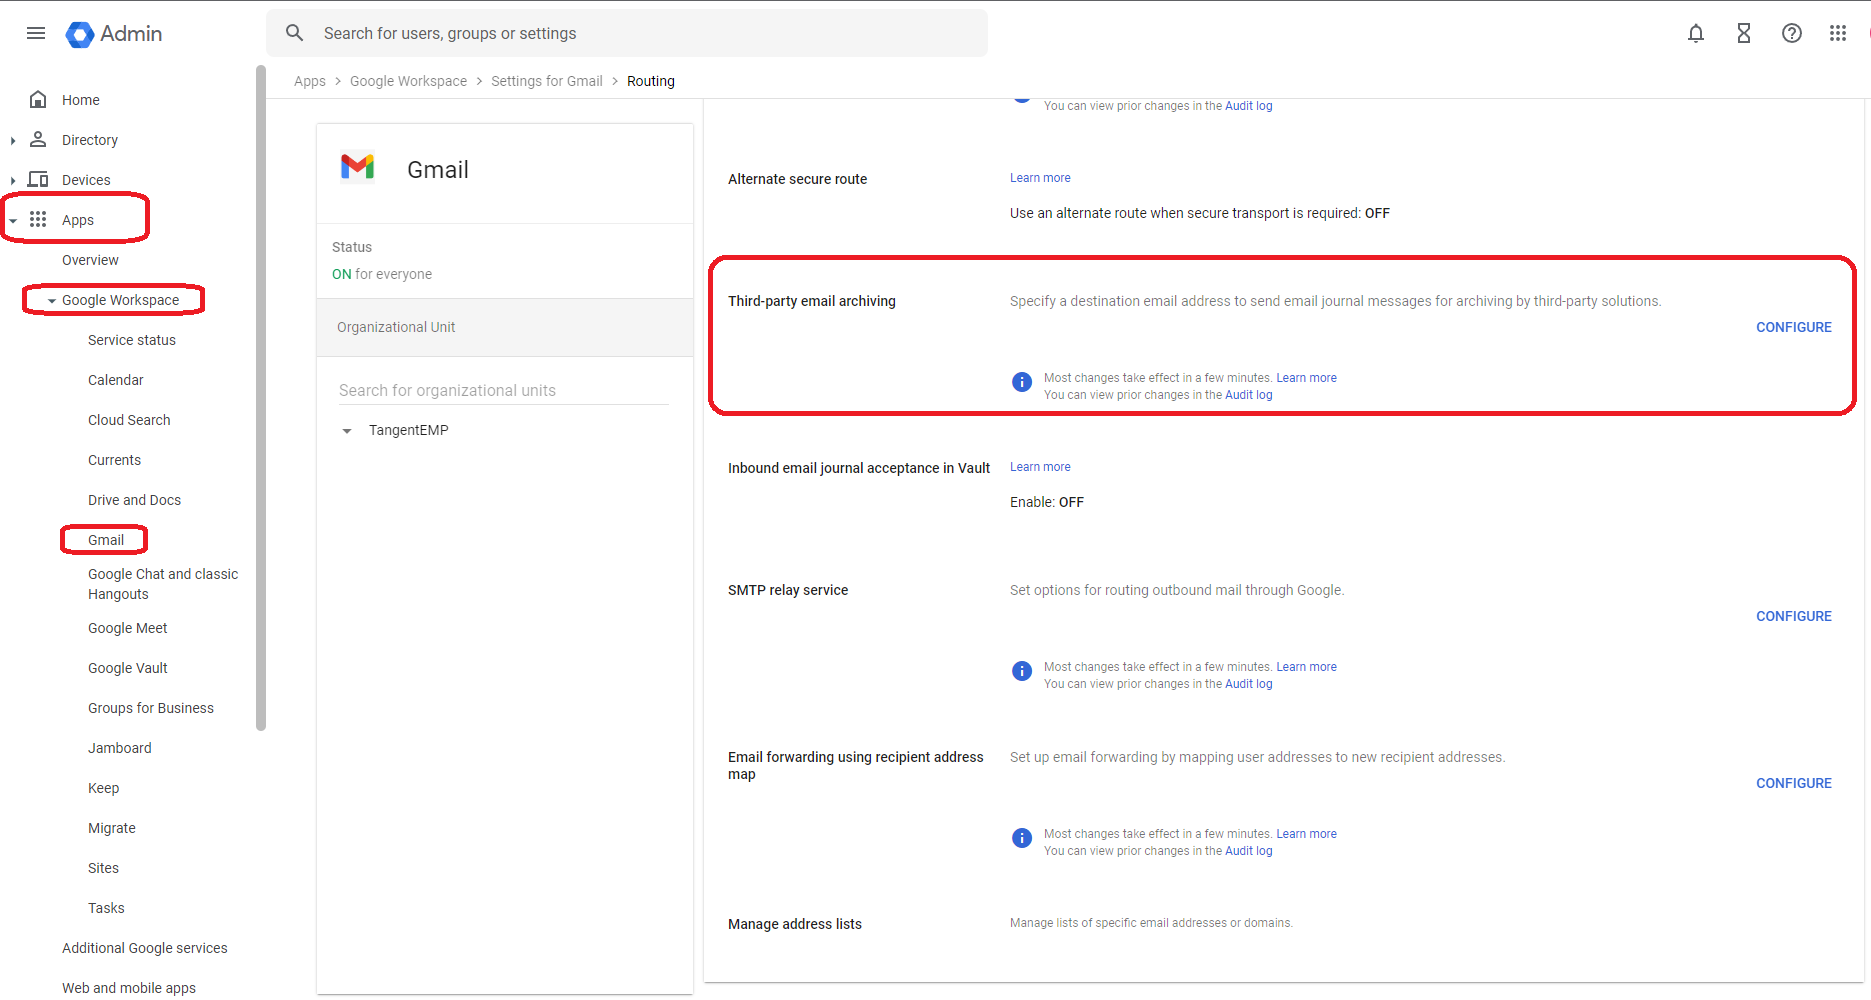
Task: Select Migrate in sidebar
Action: 112,828
